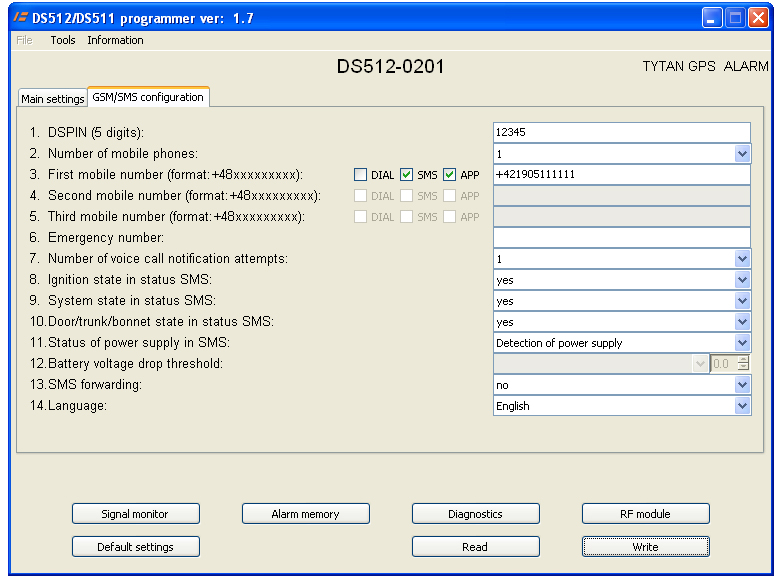The image size is (783, 583).
Task: Open Door/trunk/bonnet state dropdown
Action: (742, 322)
